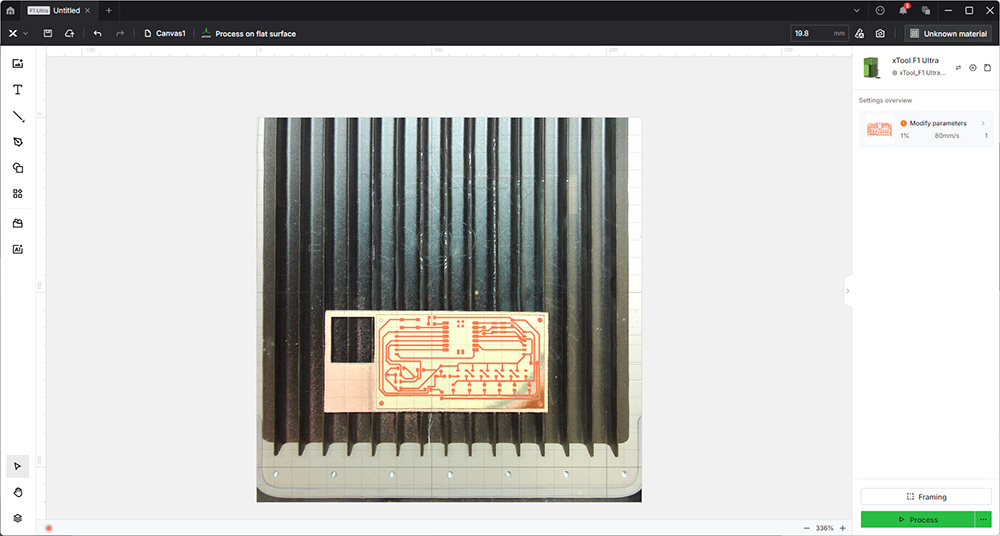Open the AI image generator tool
Viewport: 1000px width, 536px height.
(18, 249)
